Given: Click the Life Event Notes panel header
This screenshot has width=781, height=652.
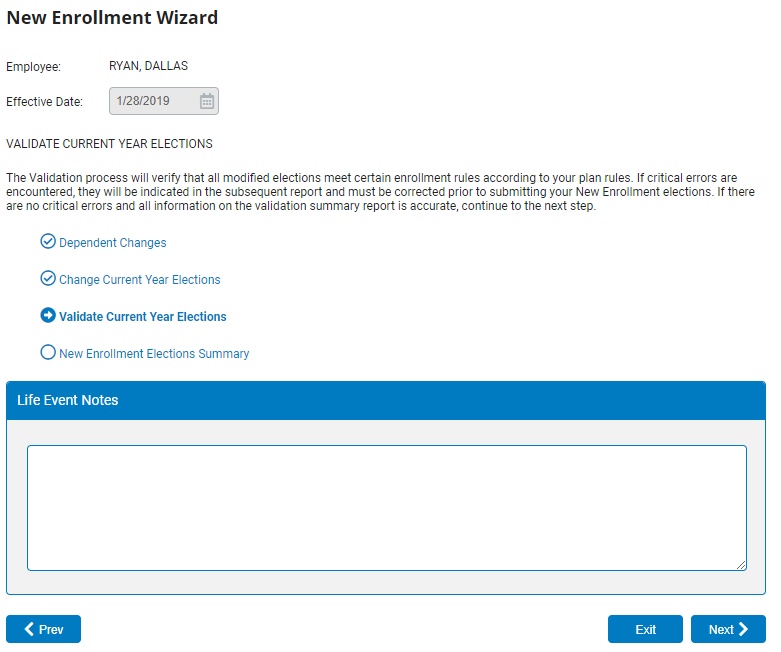Looking at the screenshot, I should pyautogui.click(x=386, y=400).
